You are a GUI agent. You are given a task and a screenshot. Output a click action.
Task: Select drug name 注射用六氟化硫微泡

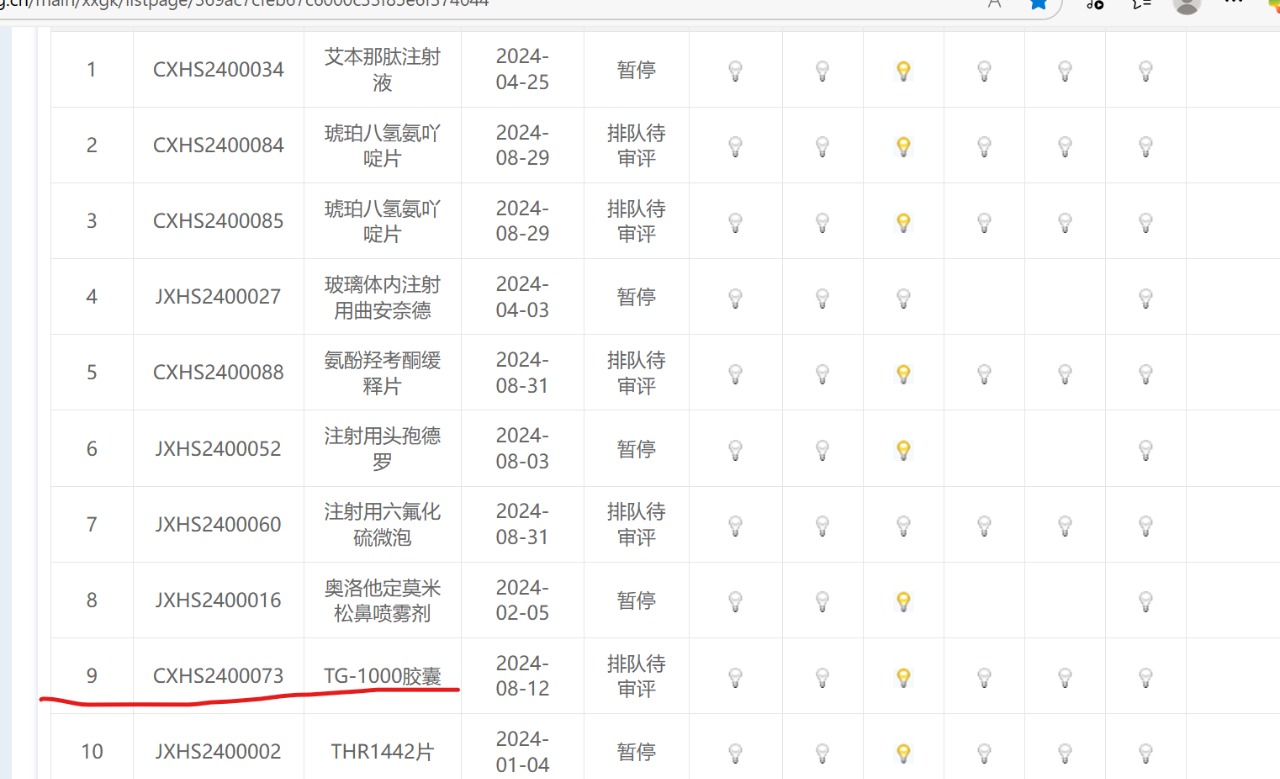pos(382,524)
